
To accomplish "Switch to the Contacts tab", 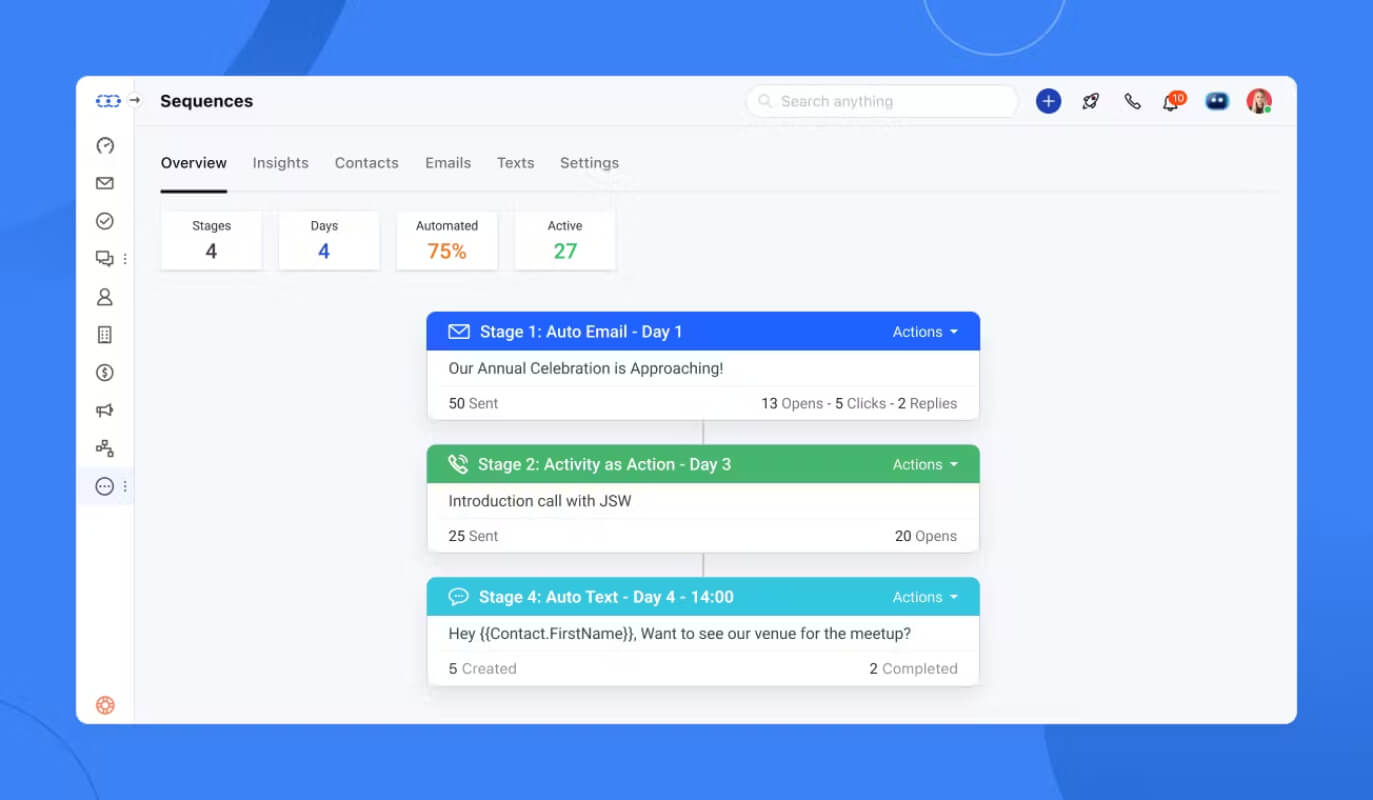I will pyautogui.click(x=366, y=163).
